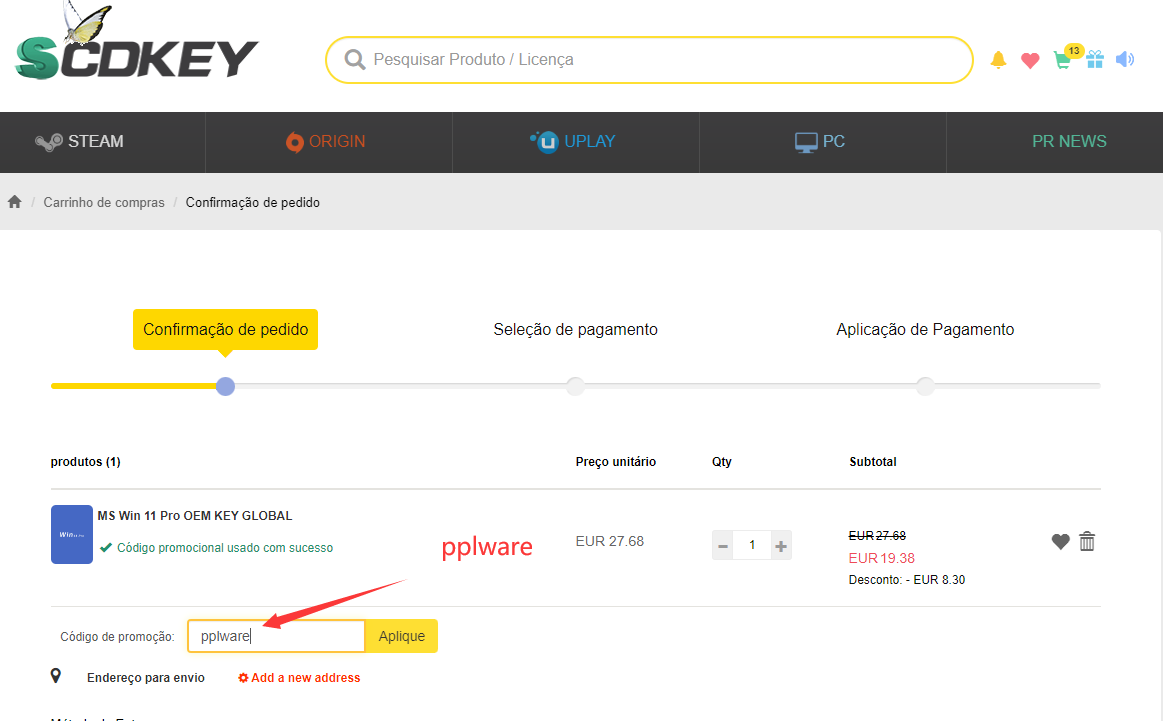Go to Carrinho de compras breadcrumb
The width and height of the screenshot is (1163, 721).
tap(104, 202)
